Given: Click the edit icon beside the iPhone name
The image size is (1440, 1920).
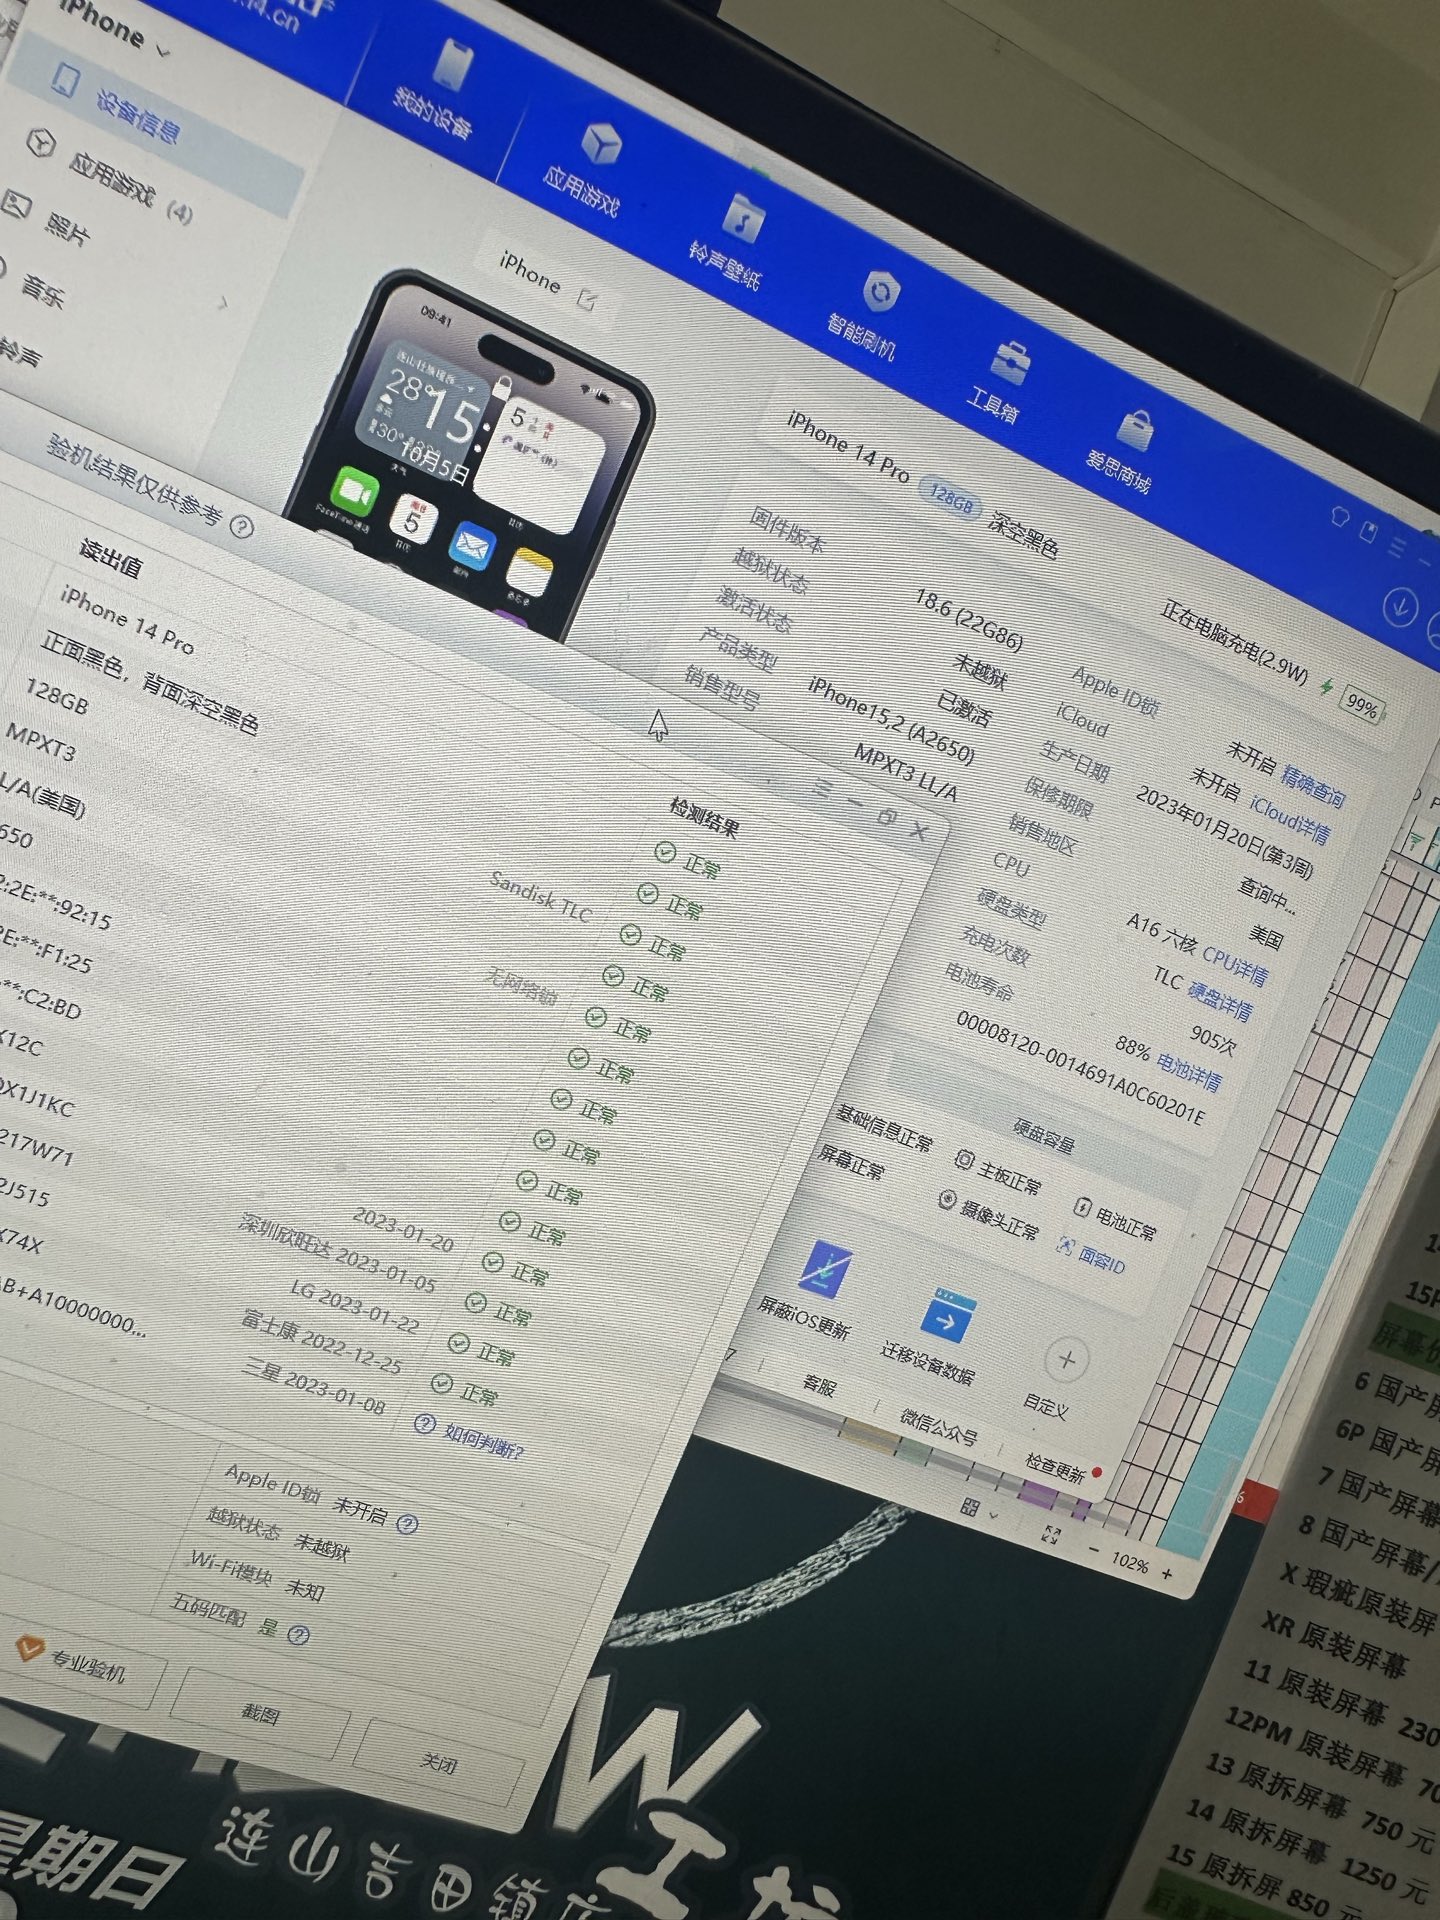Looking at the screenshot, I should (x=587, y=298).
